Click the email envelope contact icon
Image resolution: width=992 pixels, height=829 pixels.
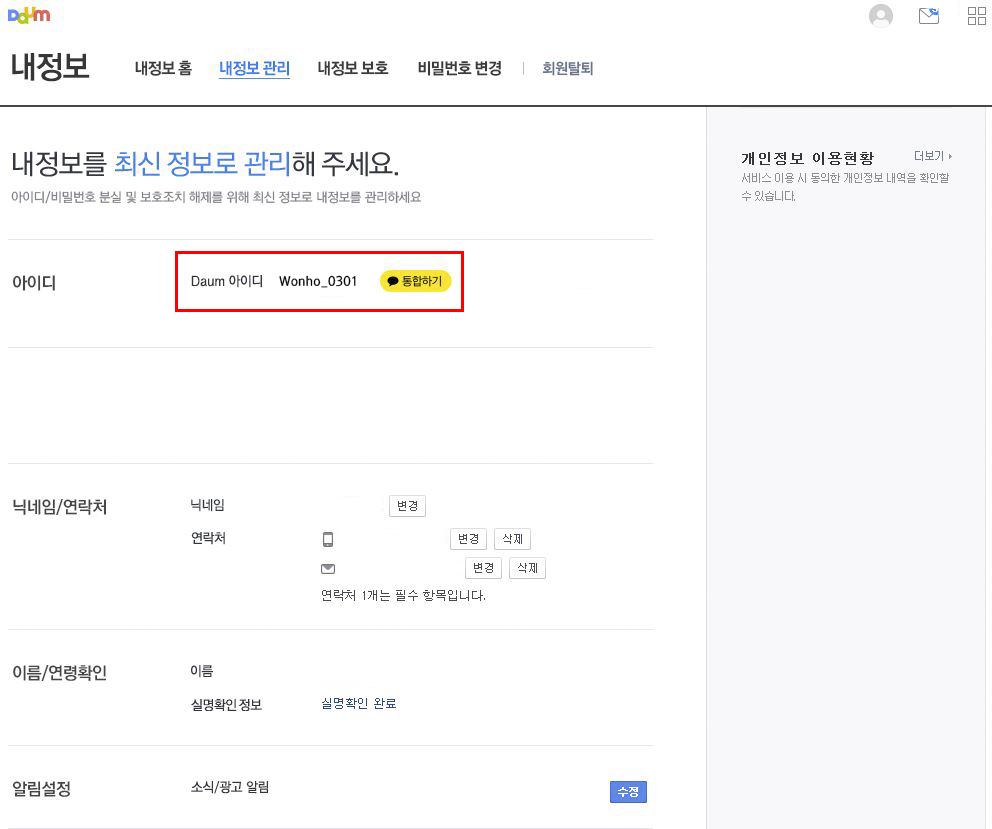328,568
